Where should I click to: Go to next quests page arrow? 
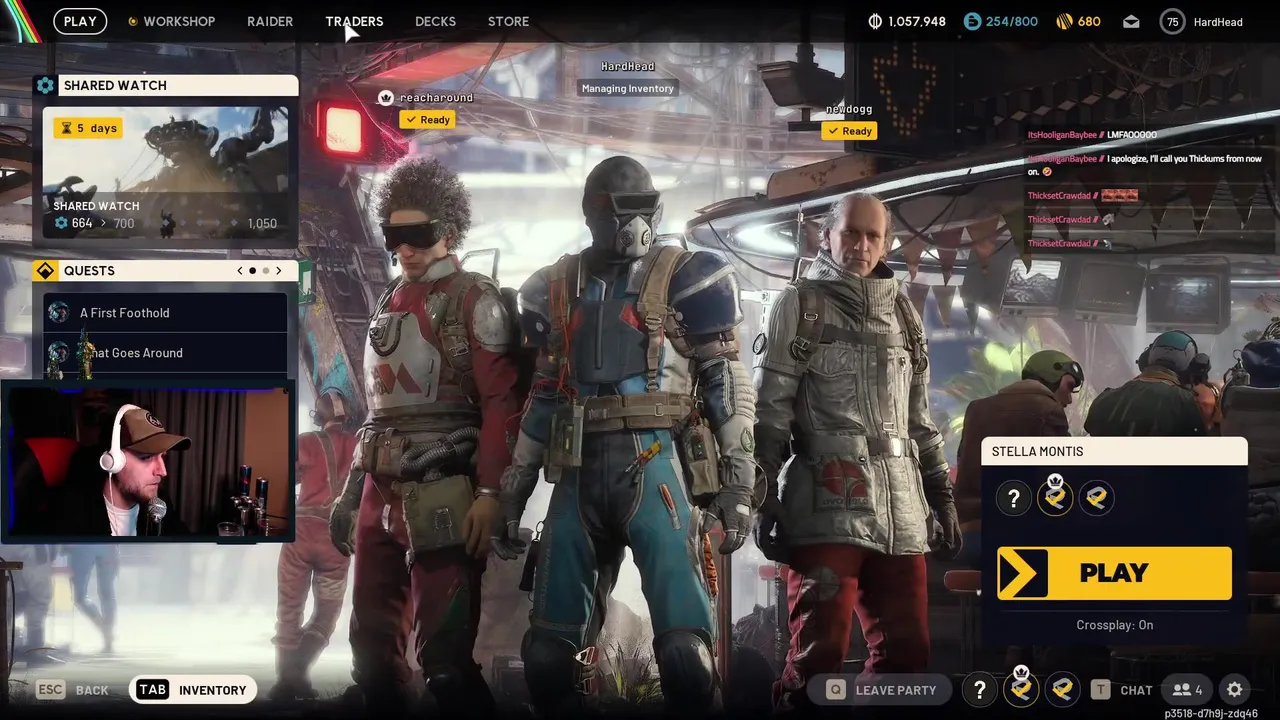pyautogui.click(x=278, y=271)
